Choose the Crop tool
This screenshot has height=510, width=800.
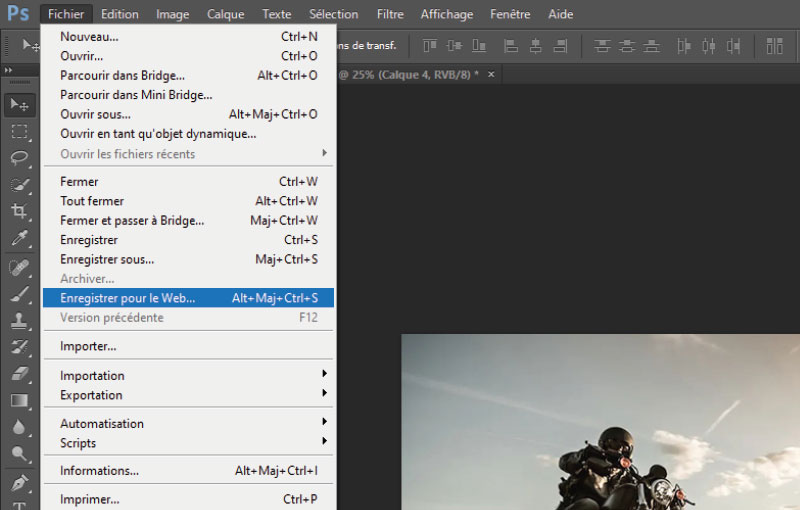point(19,211)
